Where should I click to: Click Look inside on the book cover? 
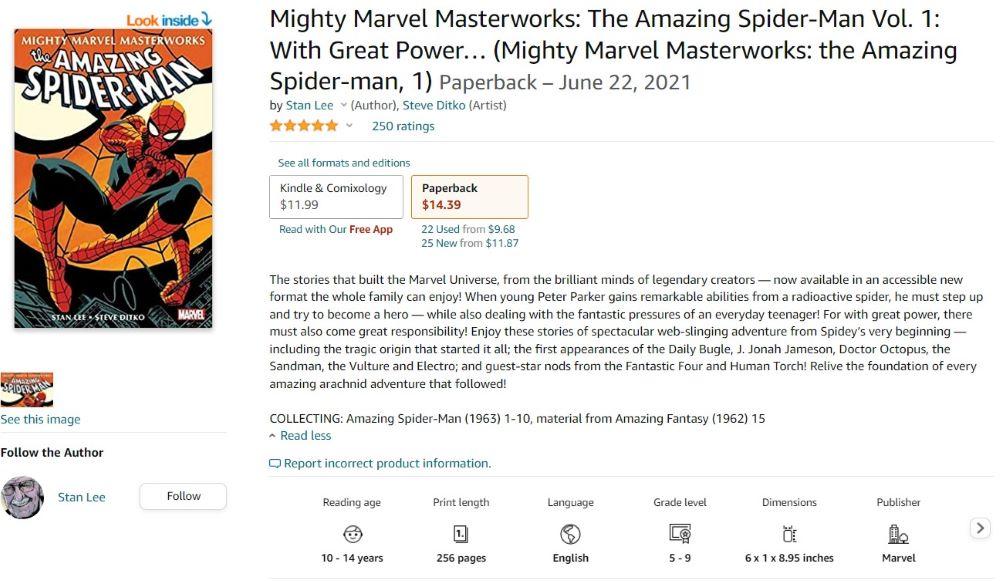click(169, 19)
